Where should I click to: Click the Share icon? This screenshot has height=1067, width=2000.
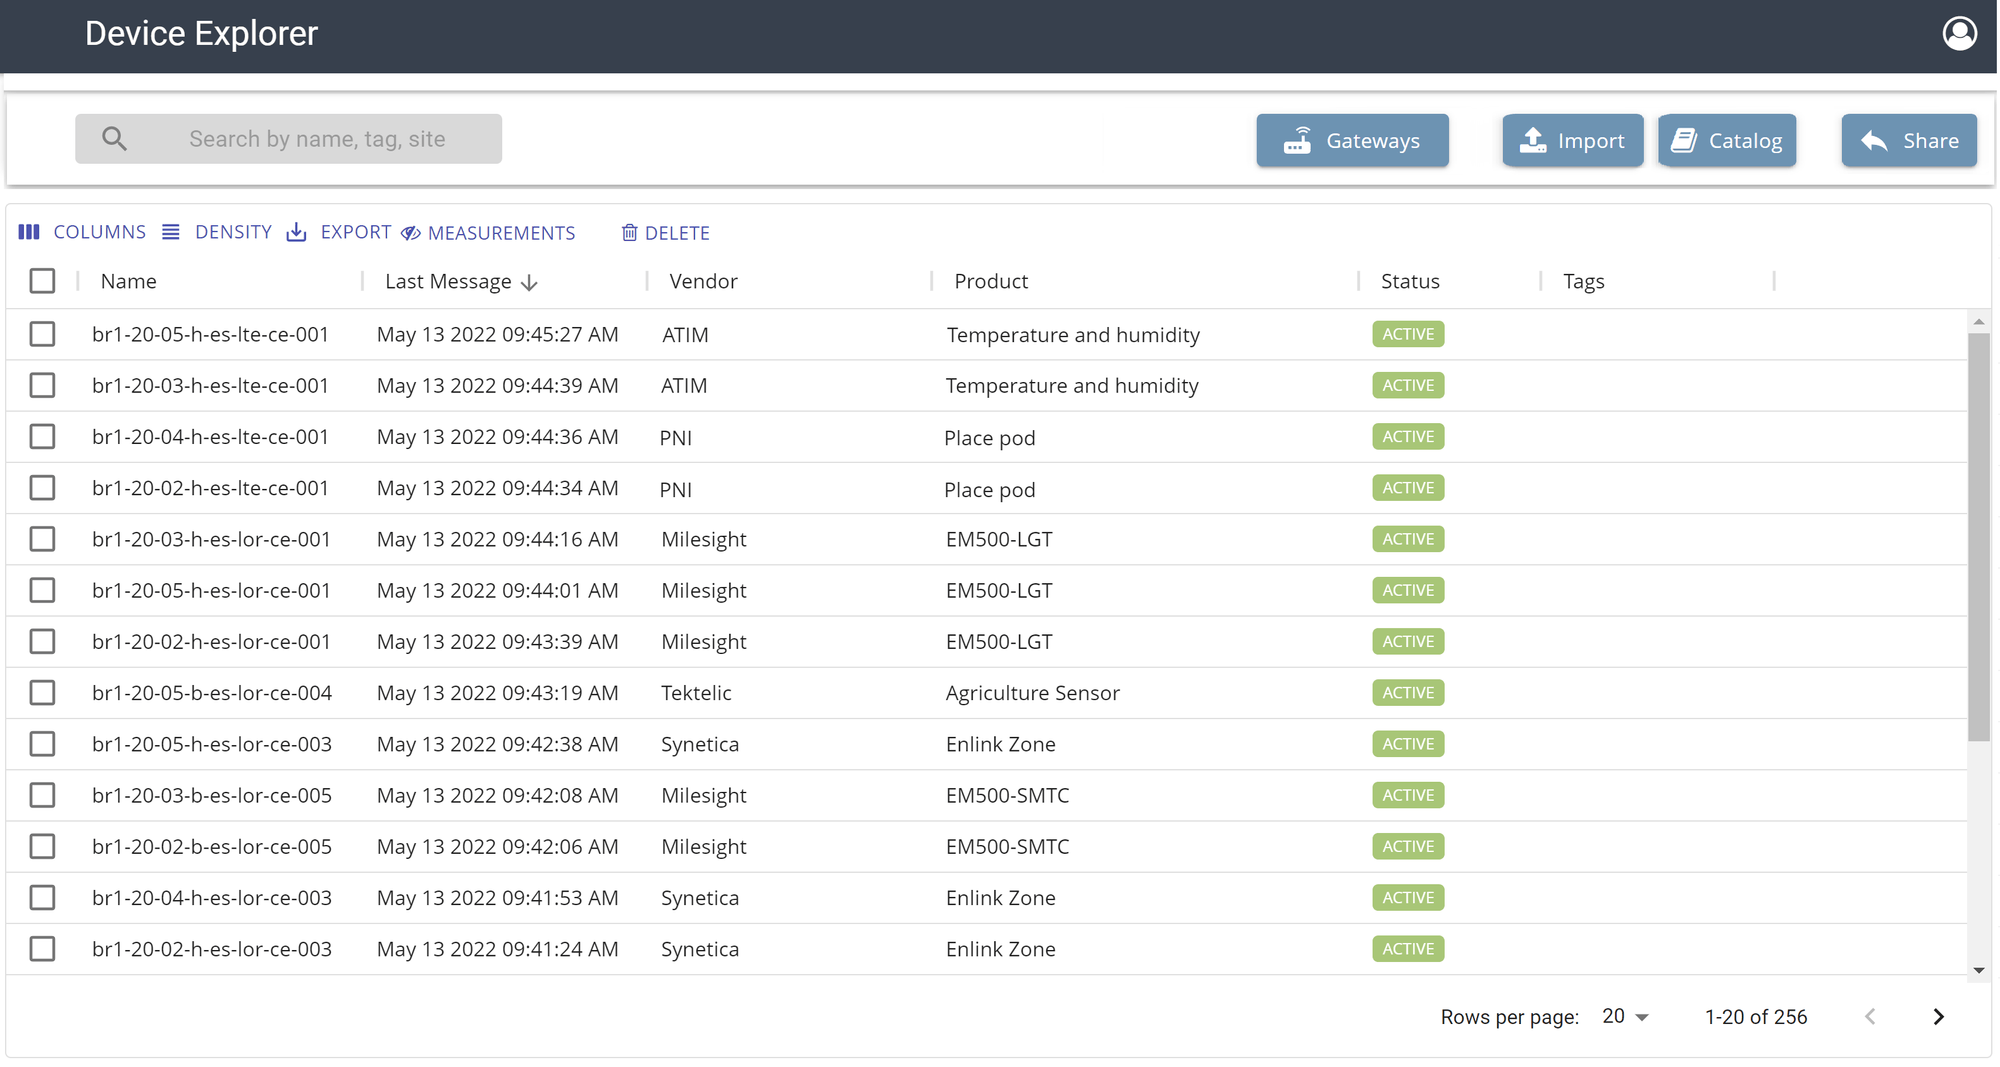1871,140
